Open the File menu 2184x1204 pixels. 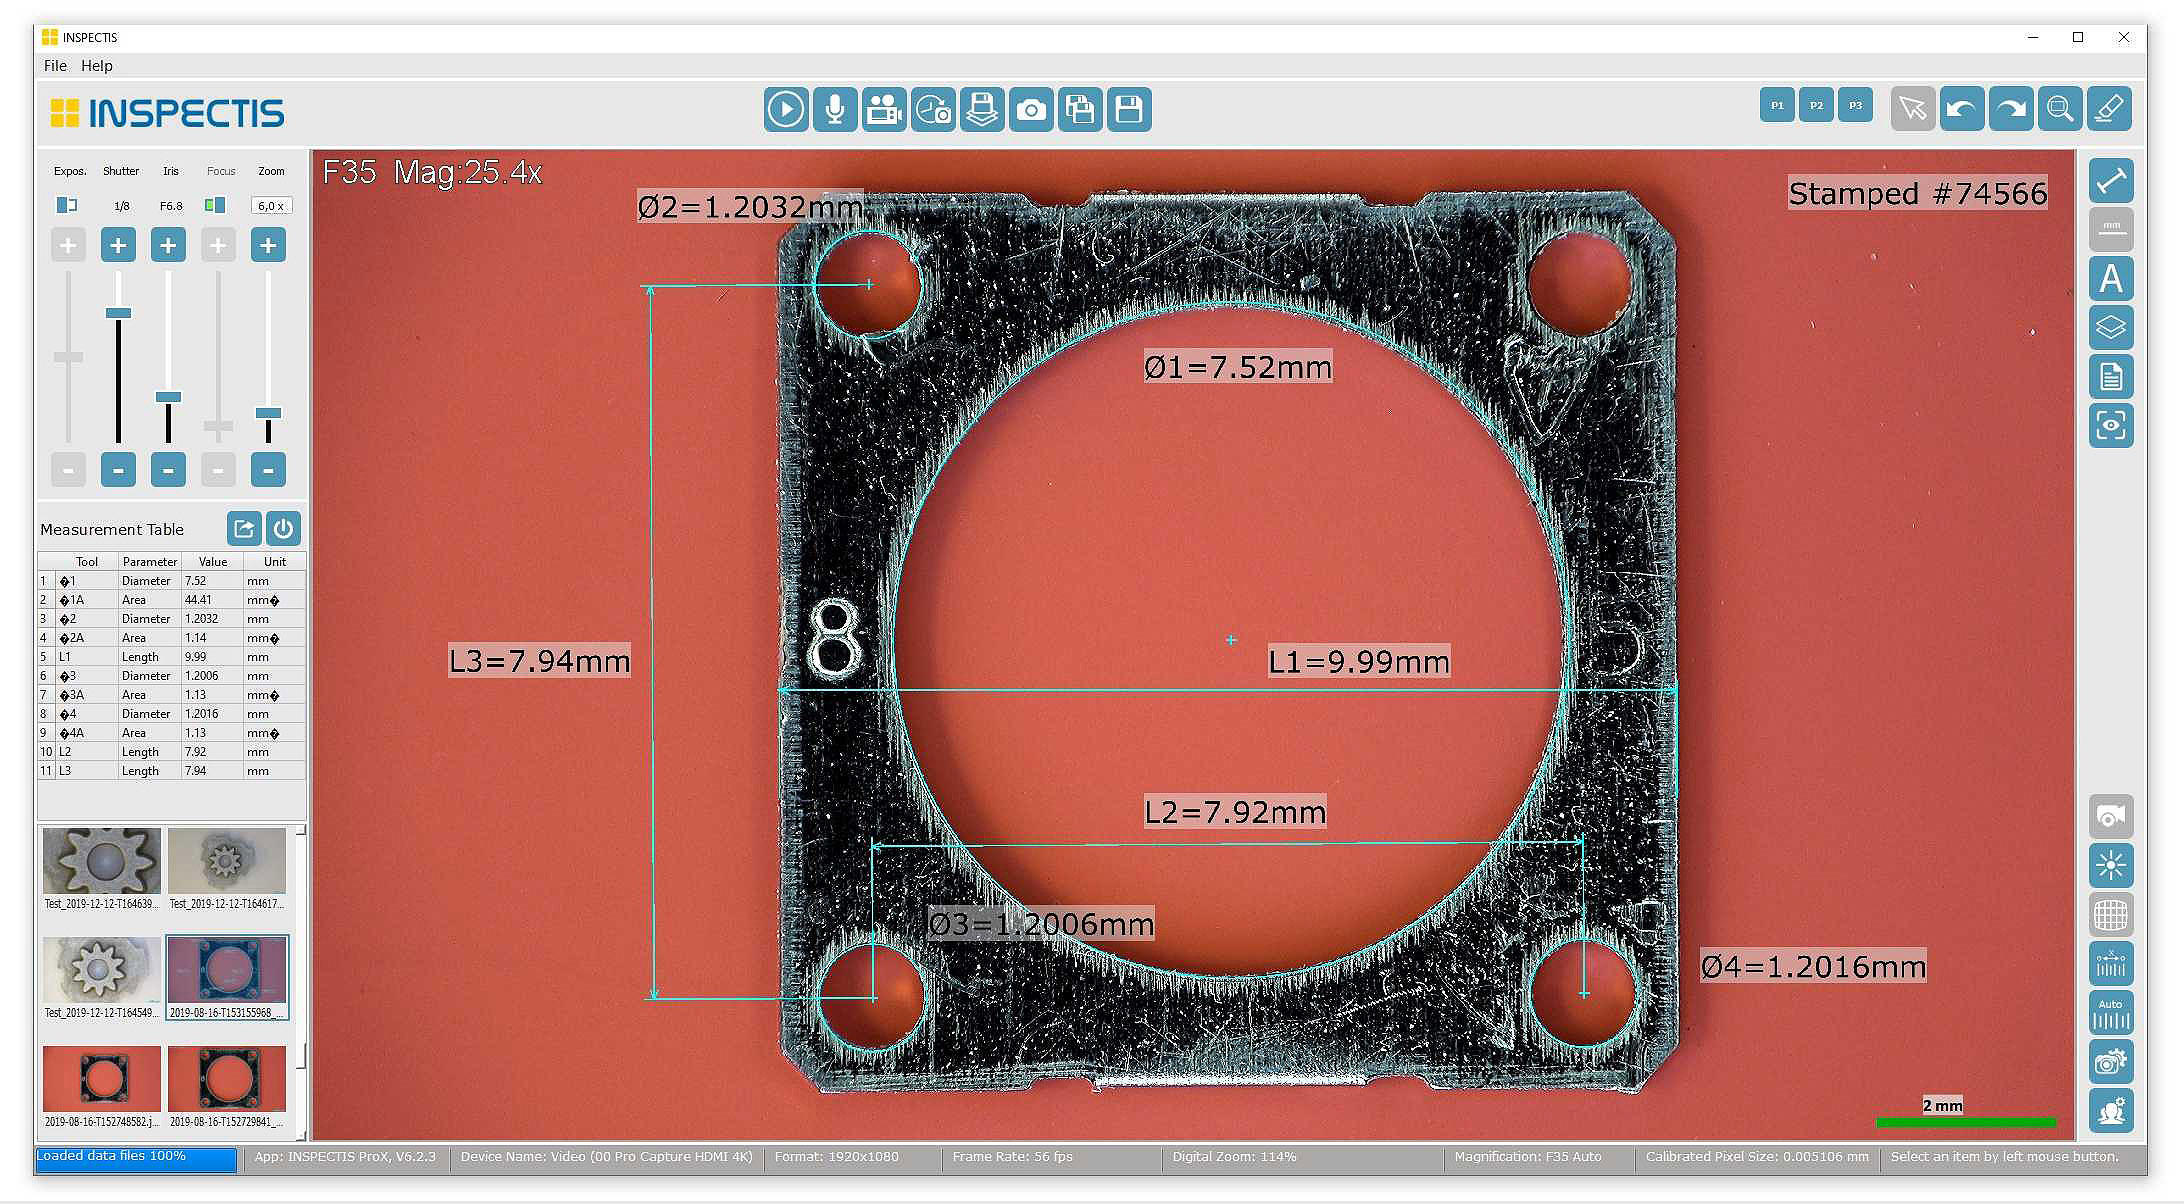point(55,65)
